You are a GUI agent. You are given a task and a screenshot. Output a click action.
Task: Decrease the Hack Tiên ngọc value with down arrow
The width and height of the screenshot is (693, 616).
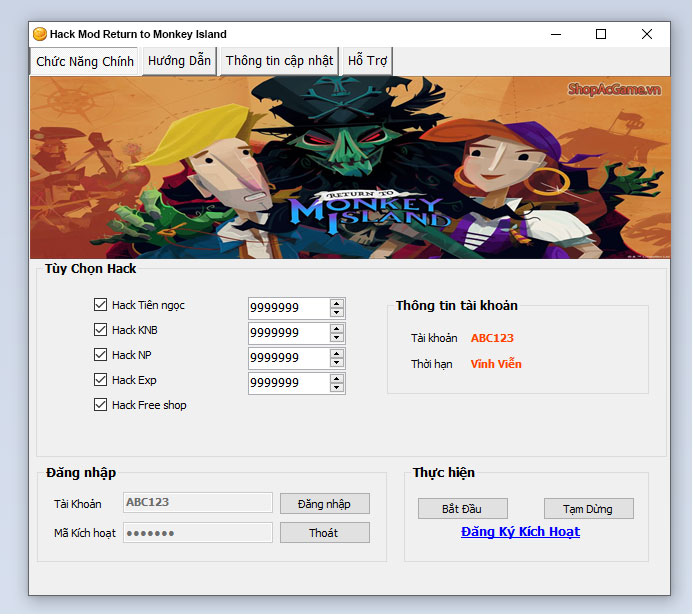pos(337,312)
